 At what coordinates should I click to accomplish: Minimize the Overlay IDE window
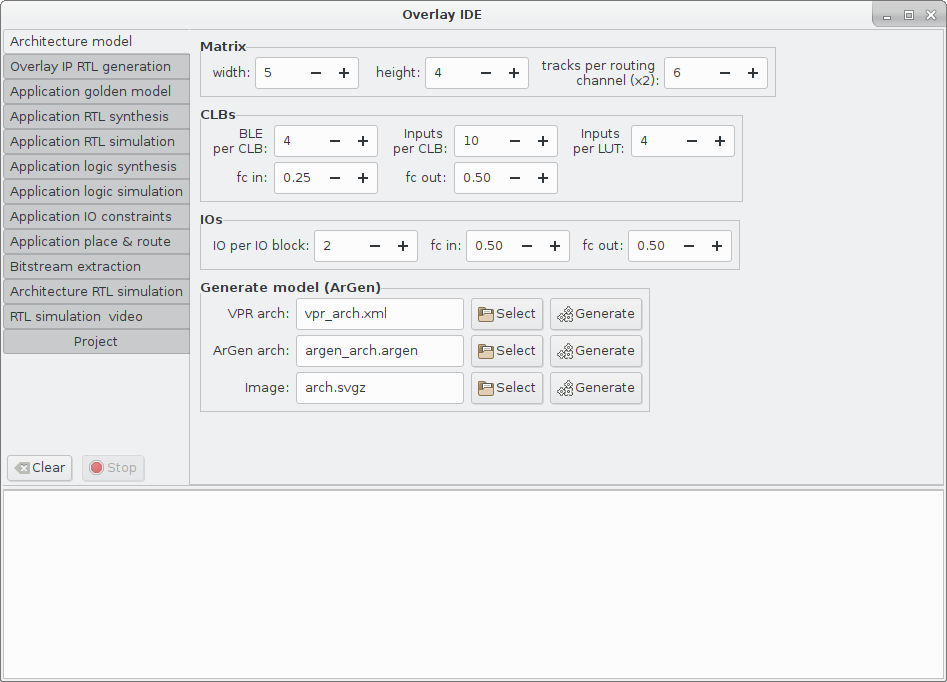[887, 16]
